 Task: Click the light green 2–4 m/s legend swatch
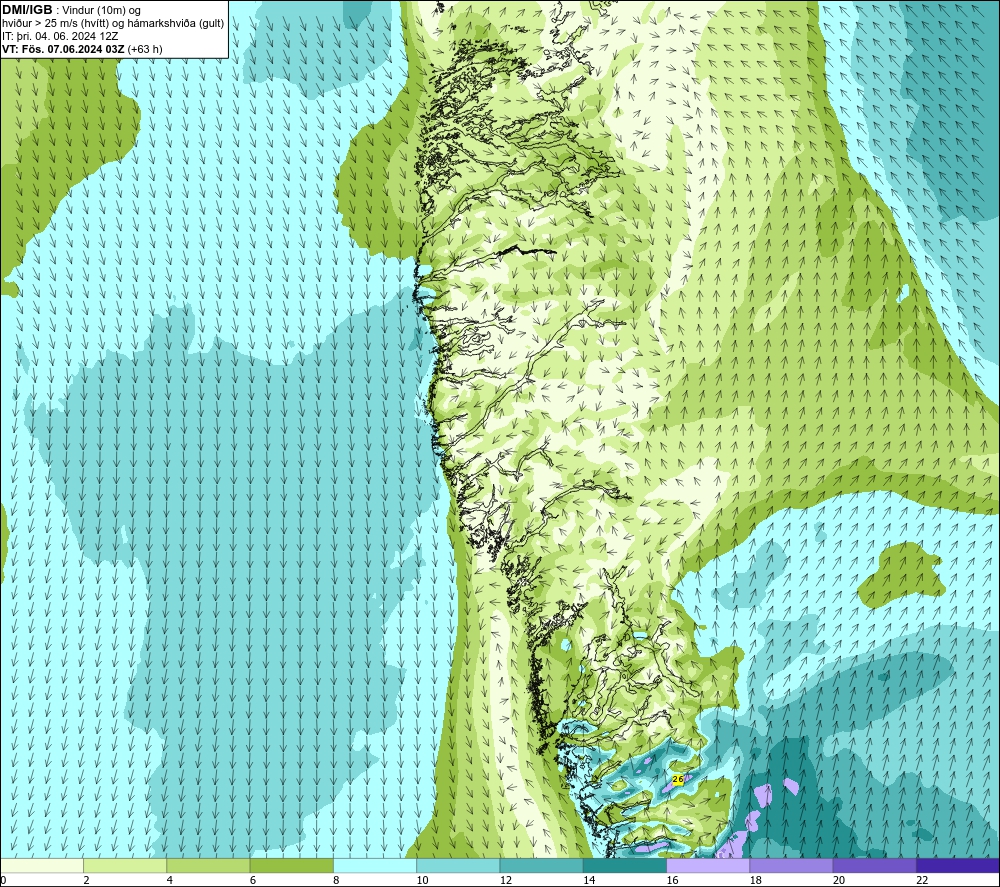[125, 865]
